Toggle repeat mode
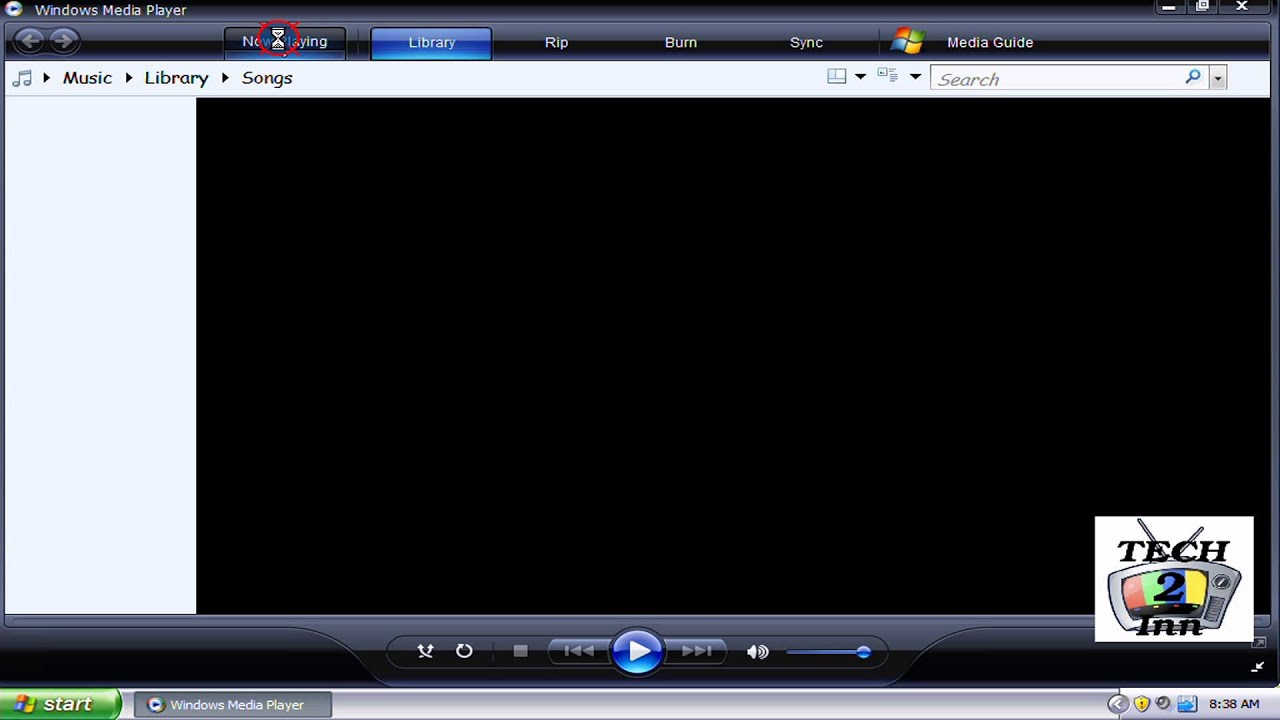The width and height of the screenshot is (1280, 720). [464, 651]
